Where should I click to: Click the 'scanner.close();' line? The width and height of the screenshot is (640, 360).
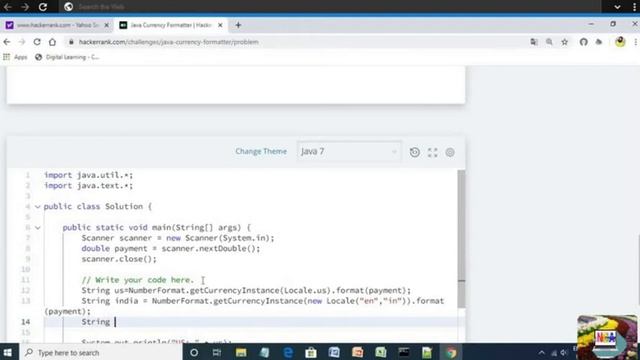tap(119, 259)
